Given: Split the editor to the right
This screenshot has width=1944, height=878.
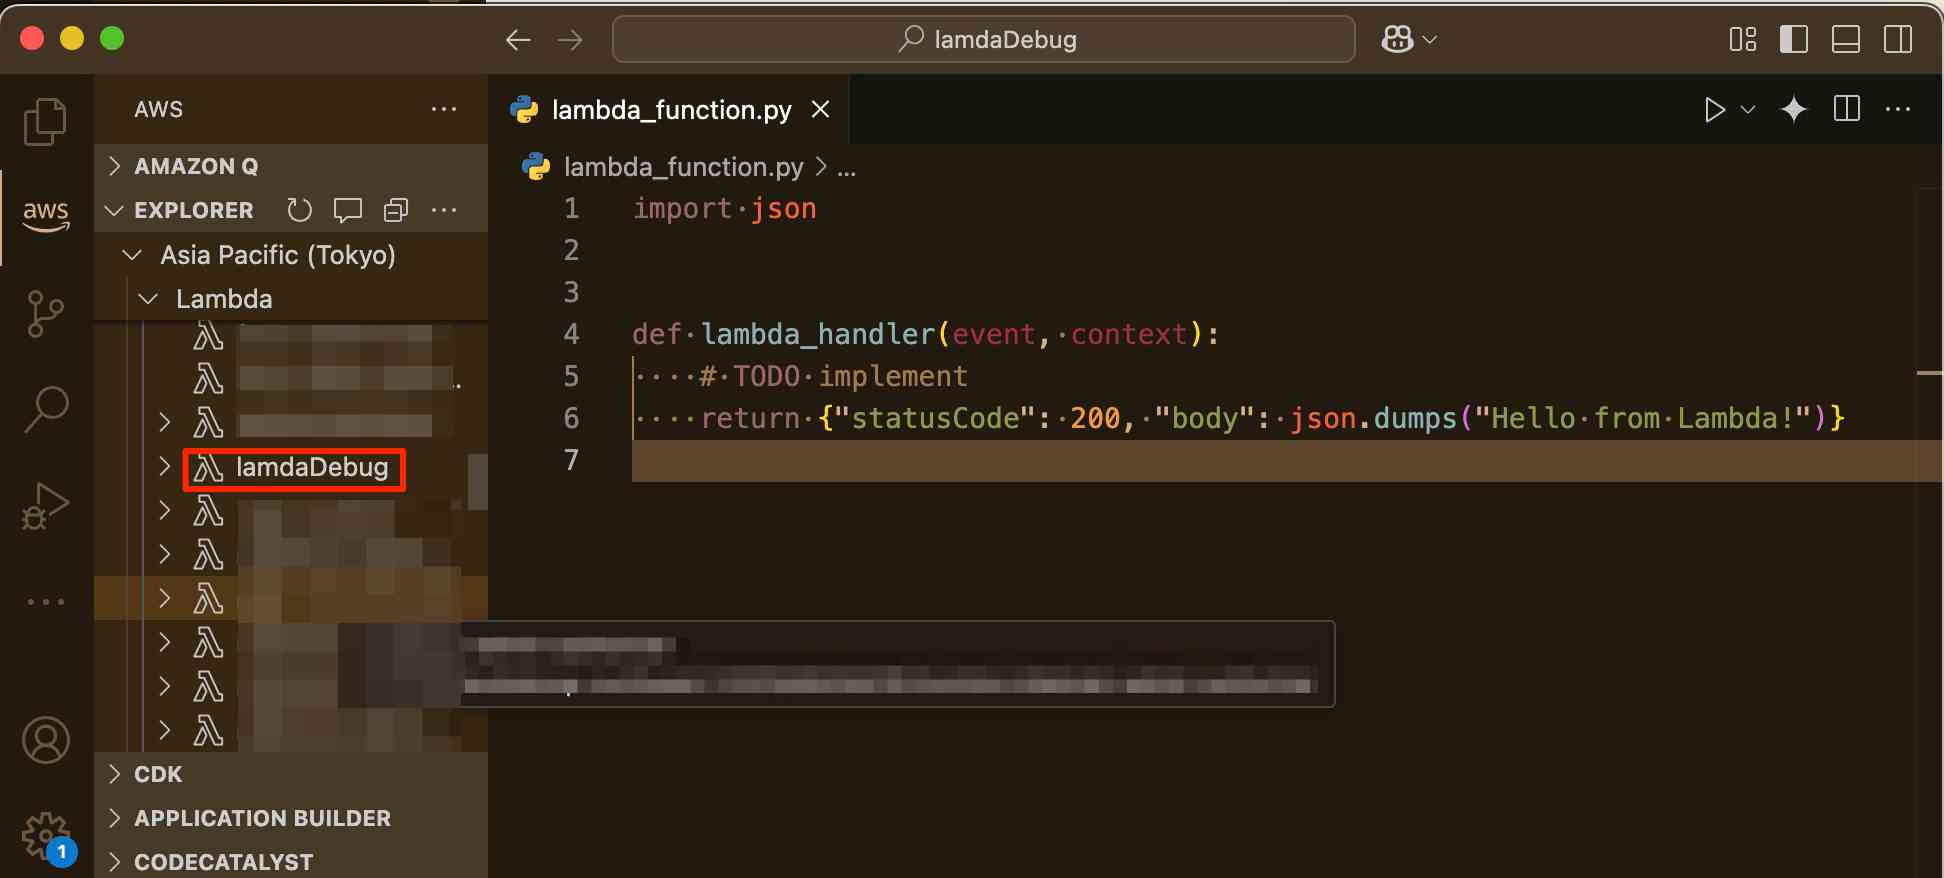Looking at the screenshot, I should pos(1847,110).
